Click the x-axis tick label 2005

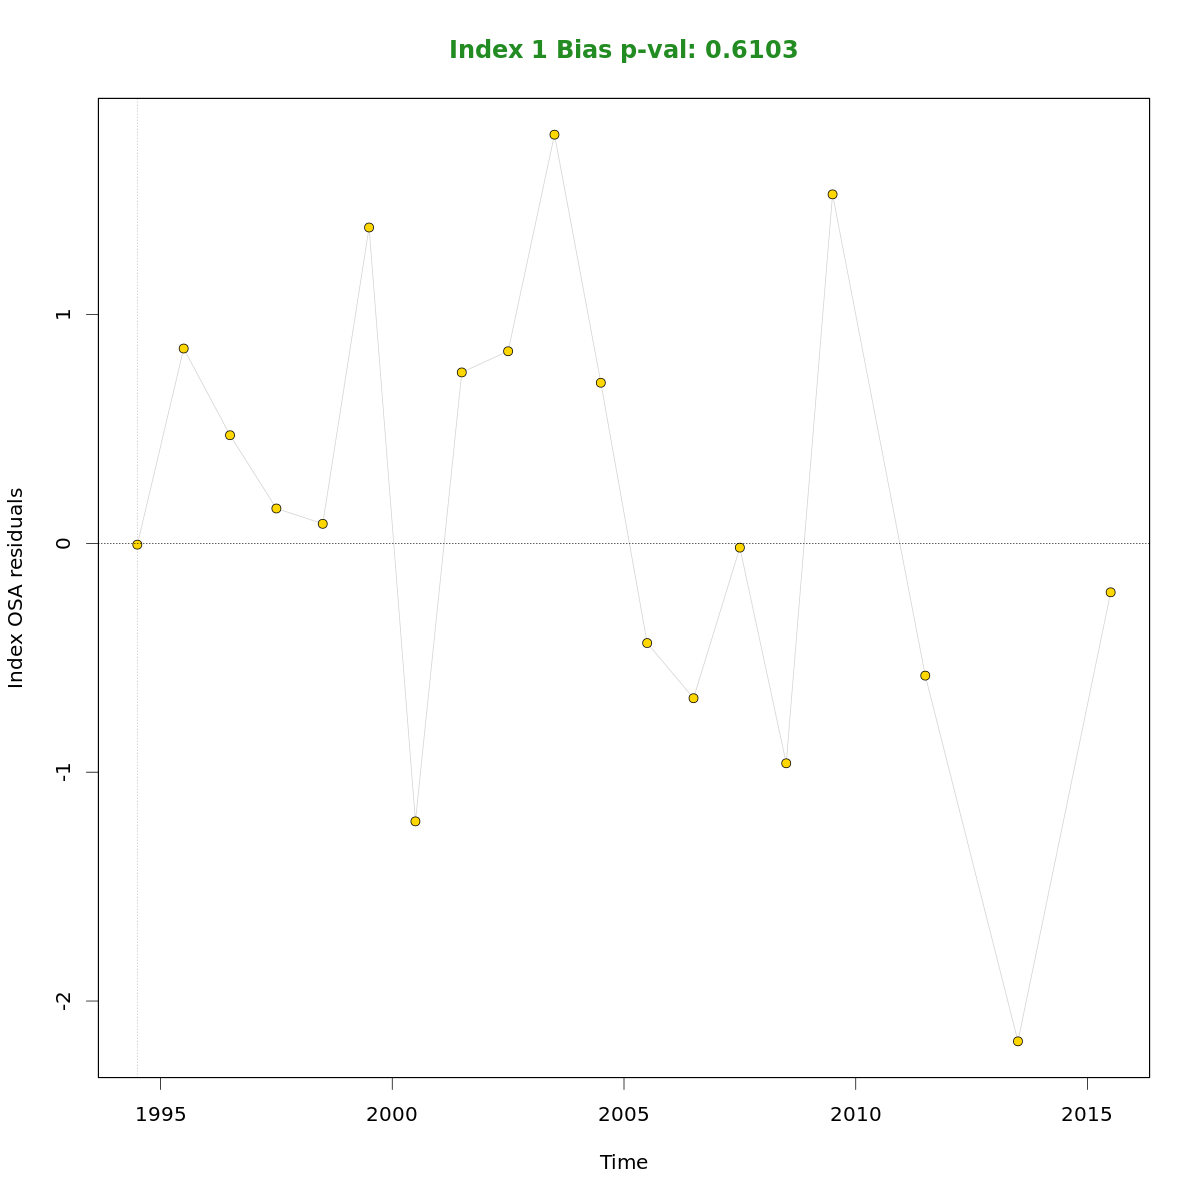click(x=624, y=1114)
